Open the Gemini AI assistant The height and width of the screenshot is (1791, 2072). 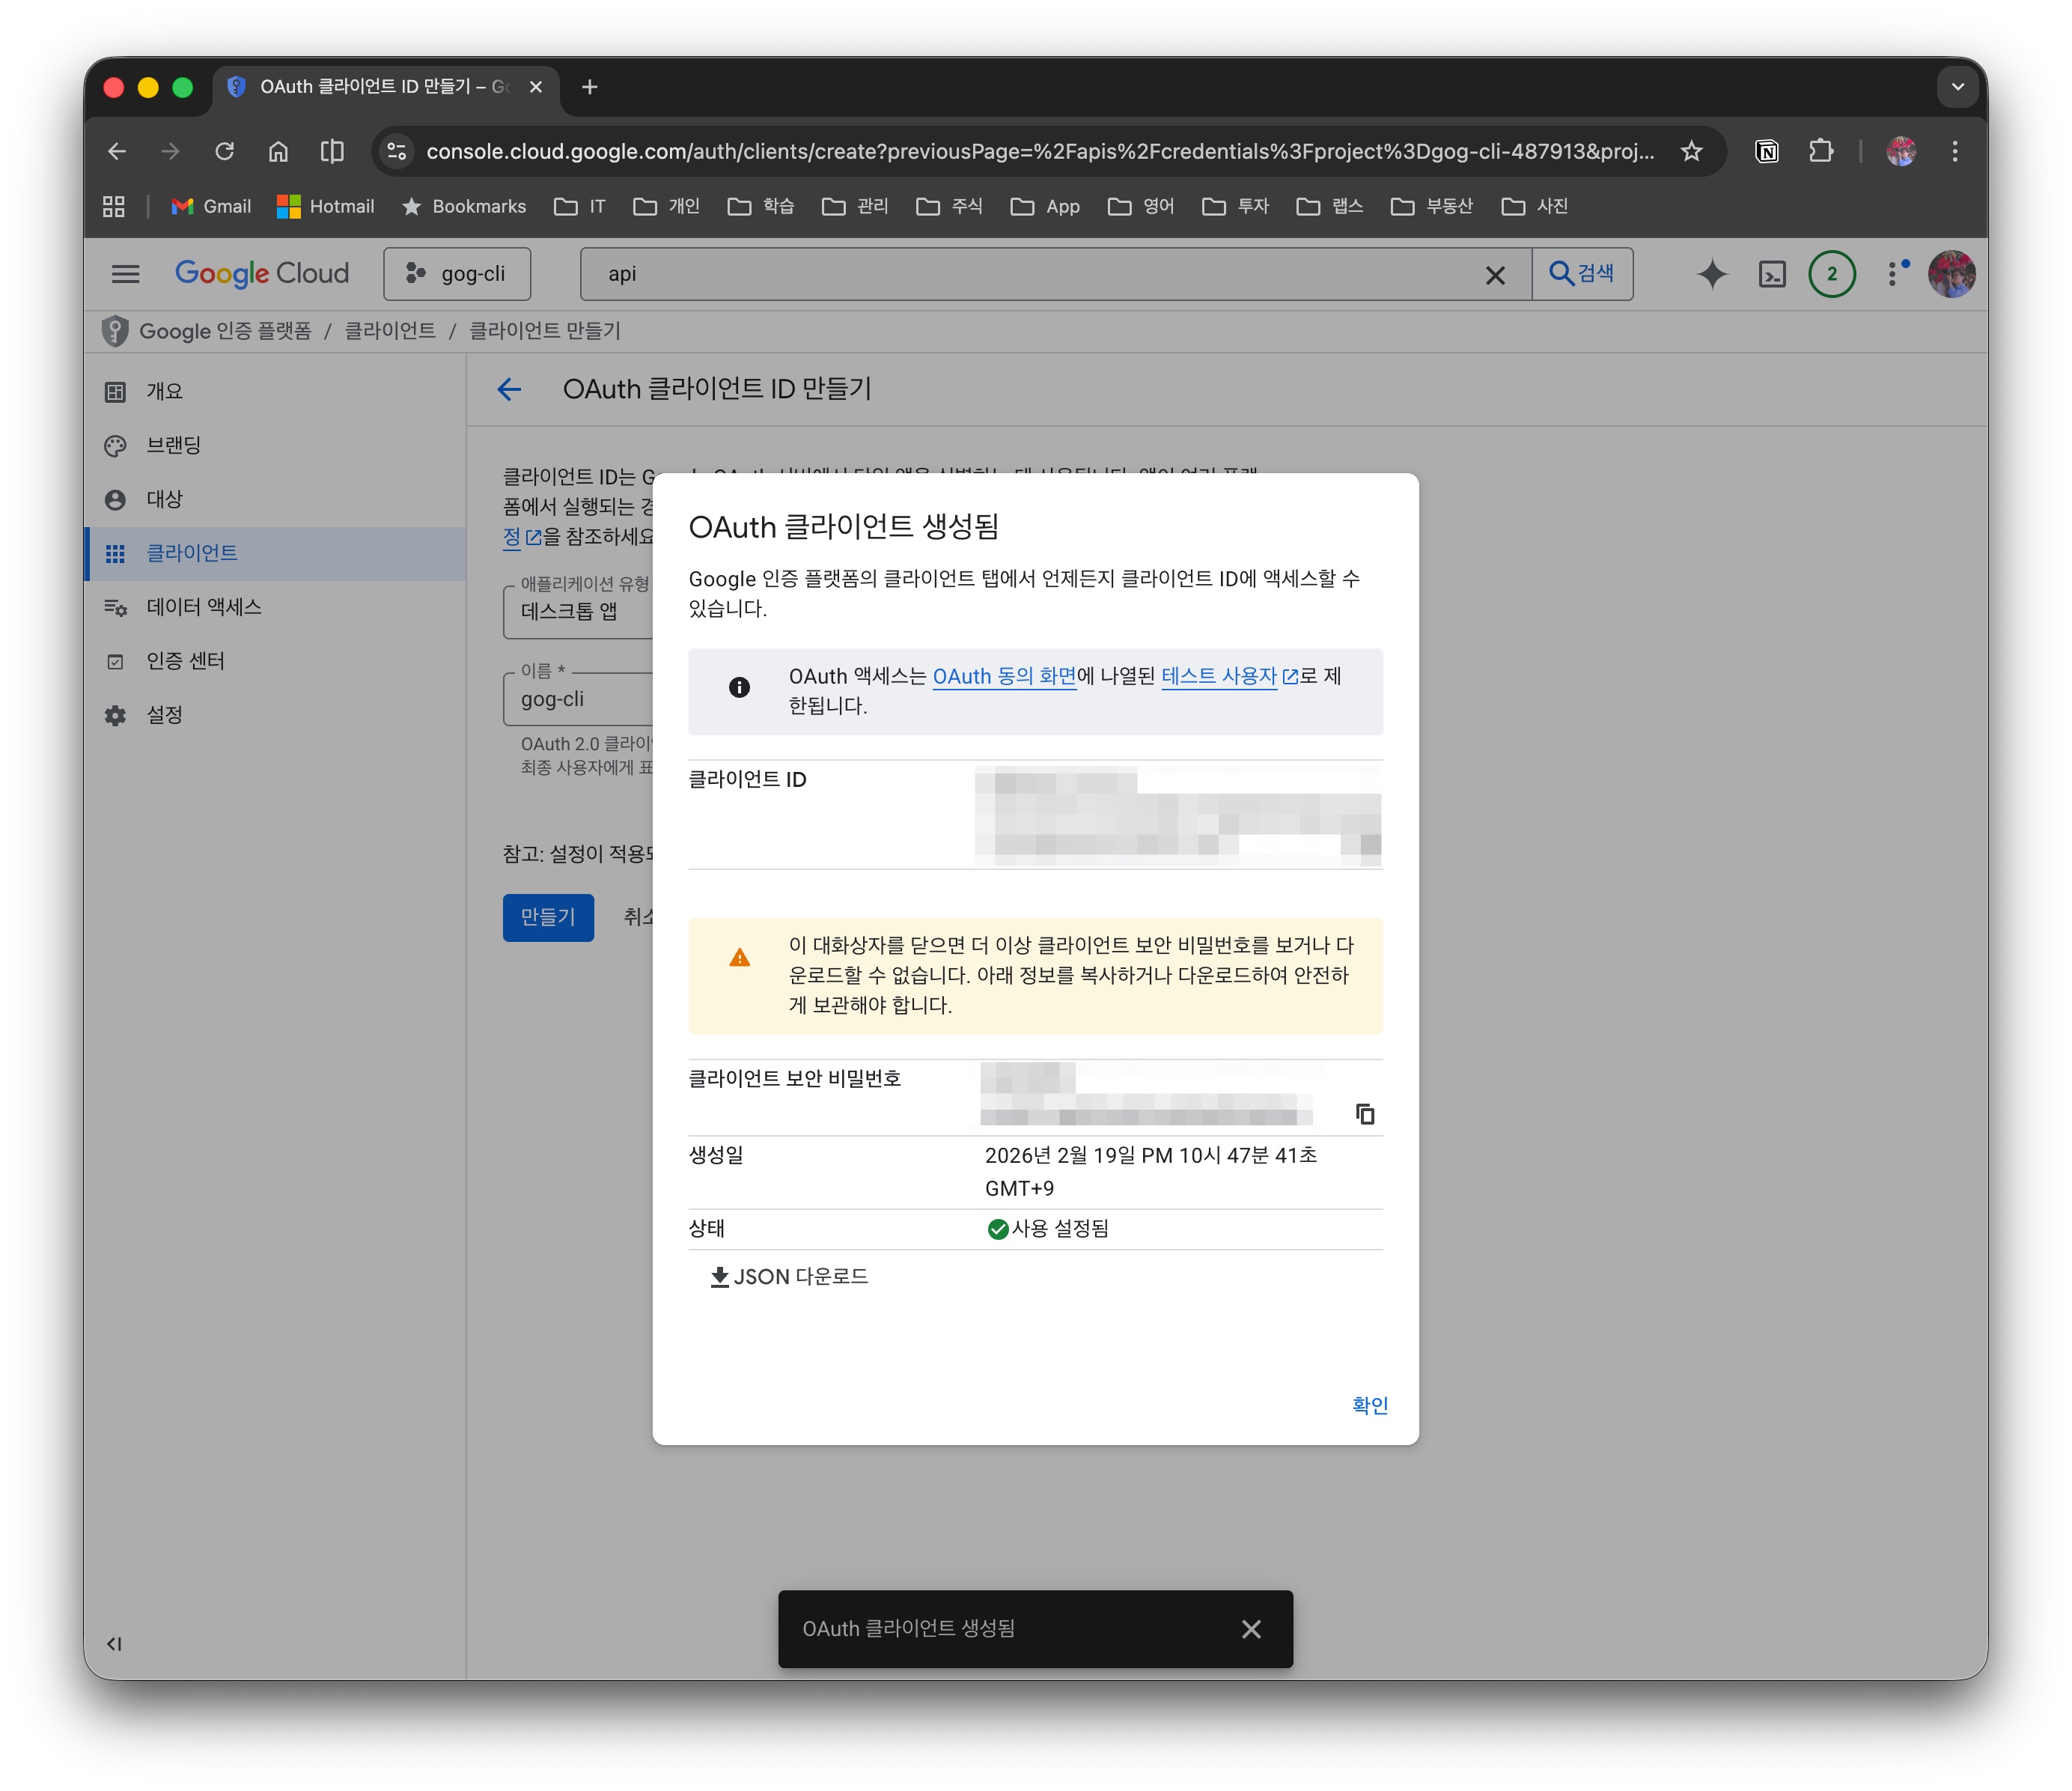tap(1711, 274)
